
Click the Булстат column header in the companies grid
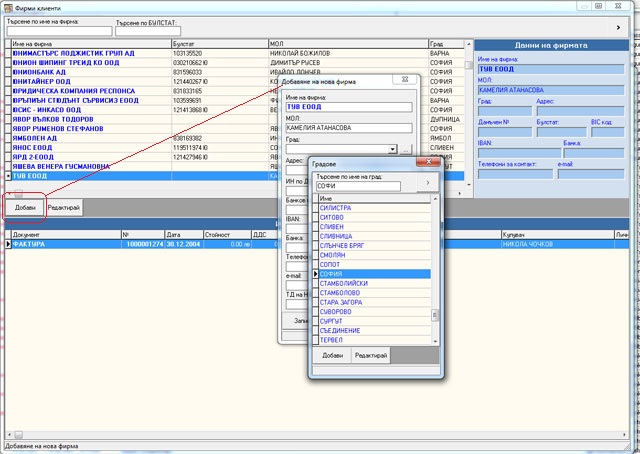(x=220, y=44)
